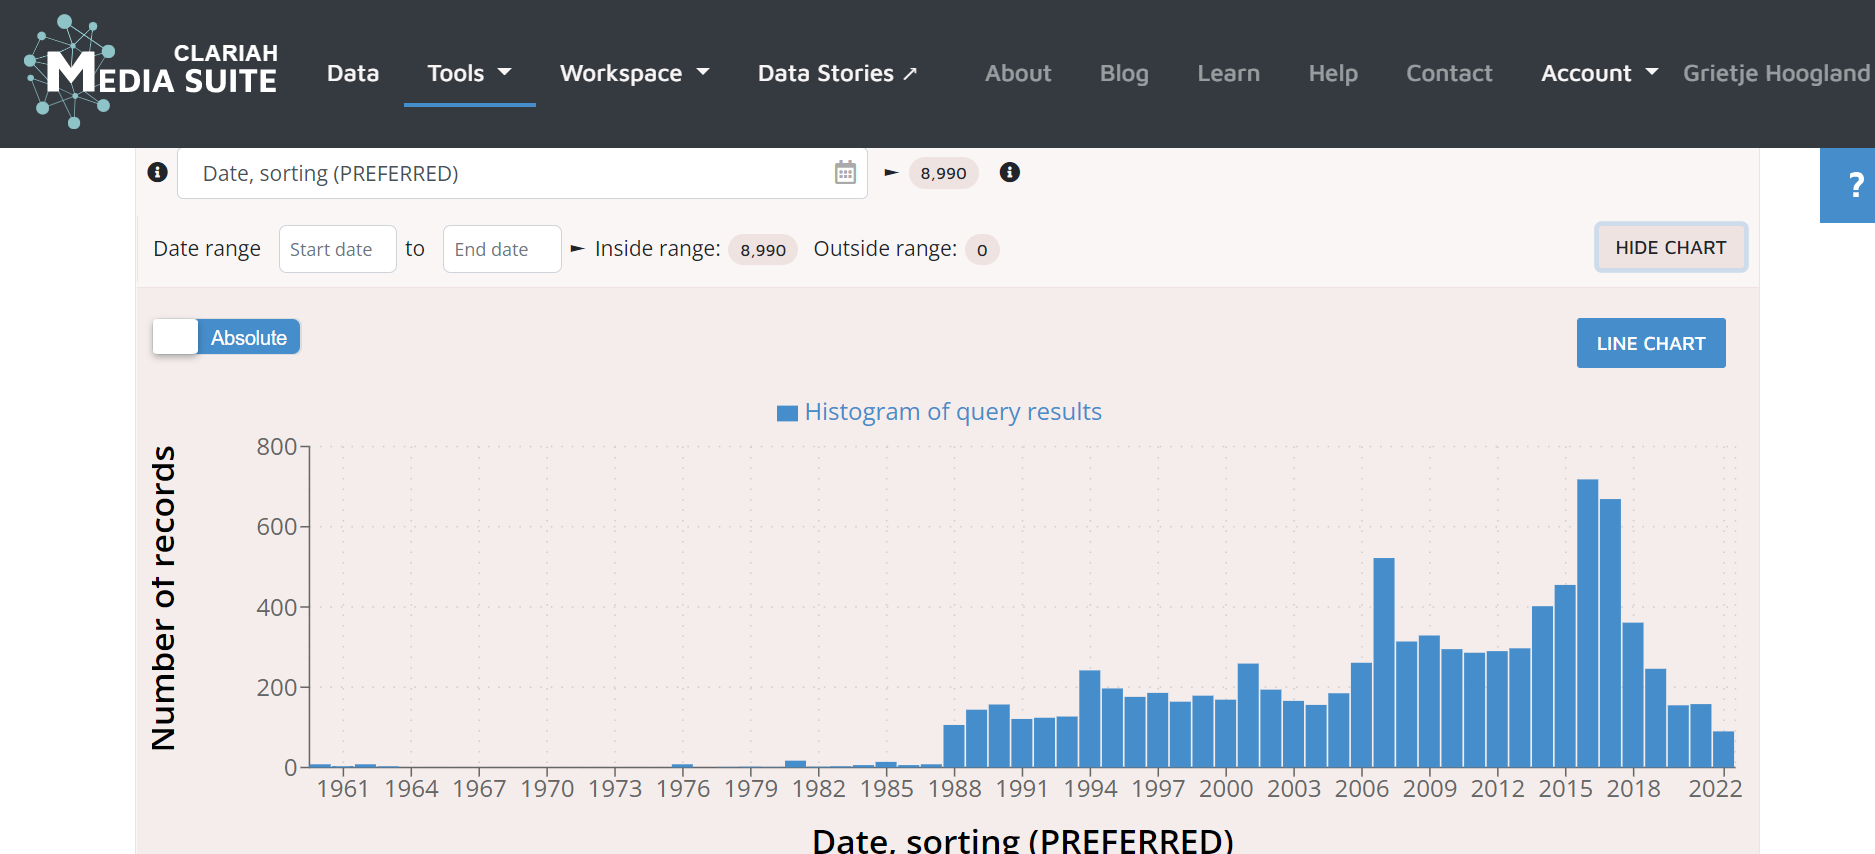Click the Start date input field
Image resolution: width=1875 pixels, height=854 pixels.
[x=337, y=249]
